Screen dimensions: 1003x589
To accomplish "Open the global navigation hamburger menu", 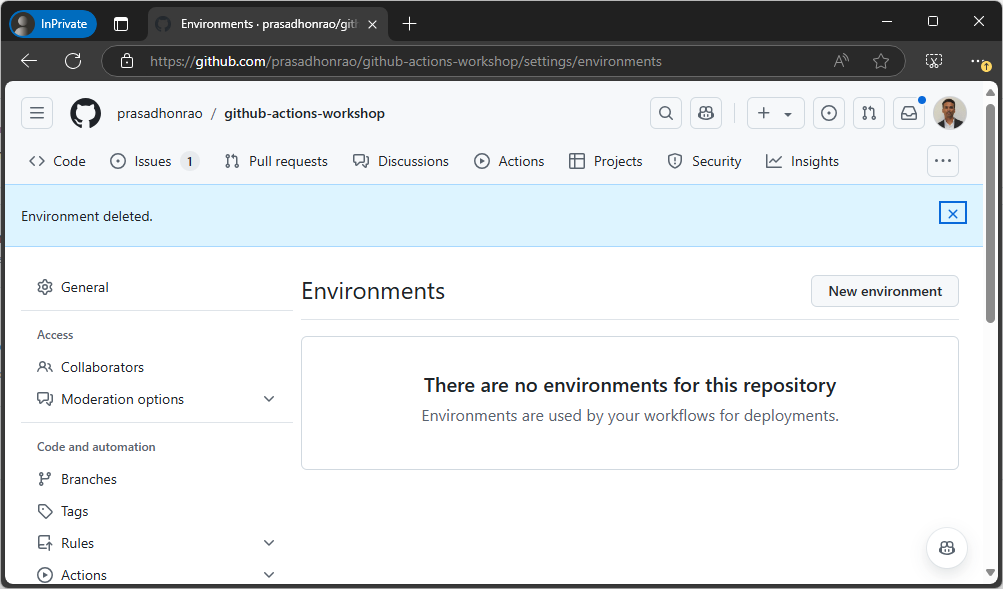I will point(37,112).
